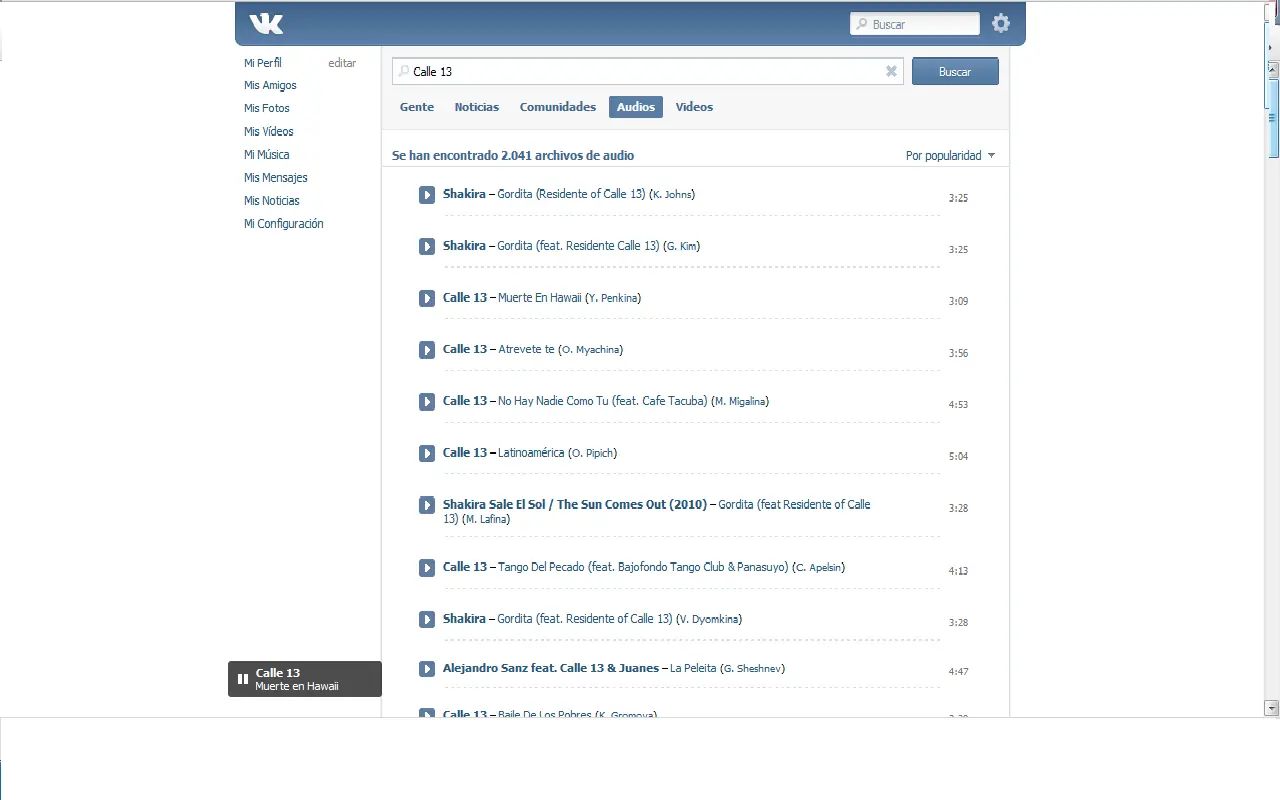Click 'Se han encontrado 2.041 archivos de audio'

(x=513, y=155)
